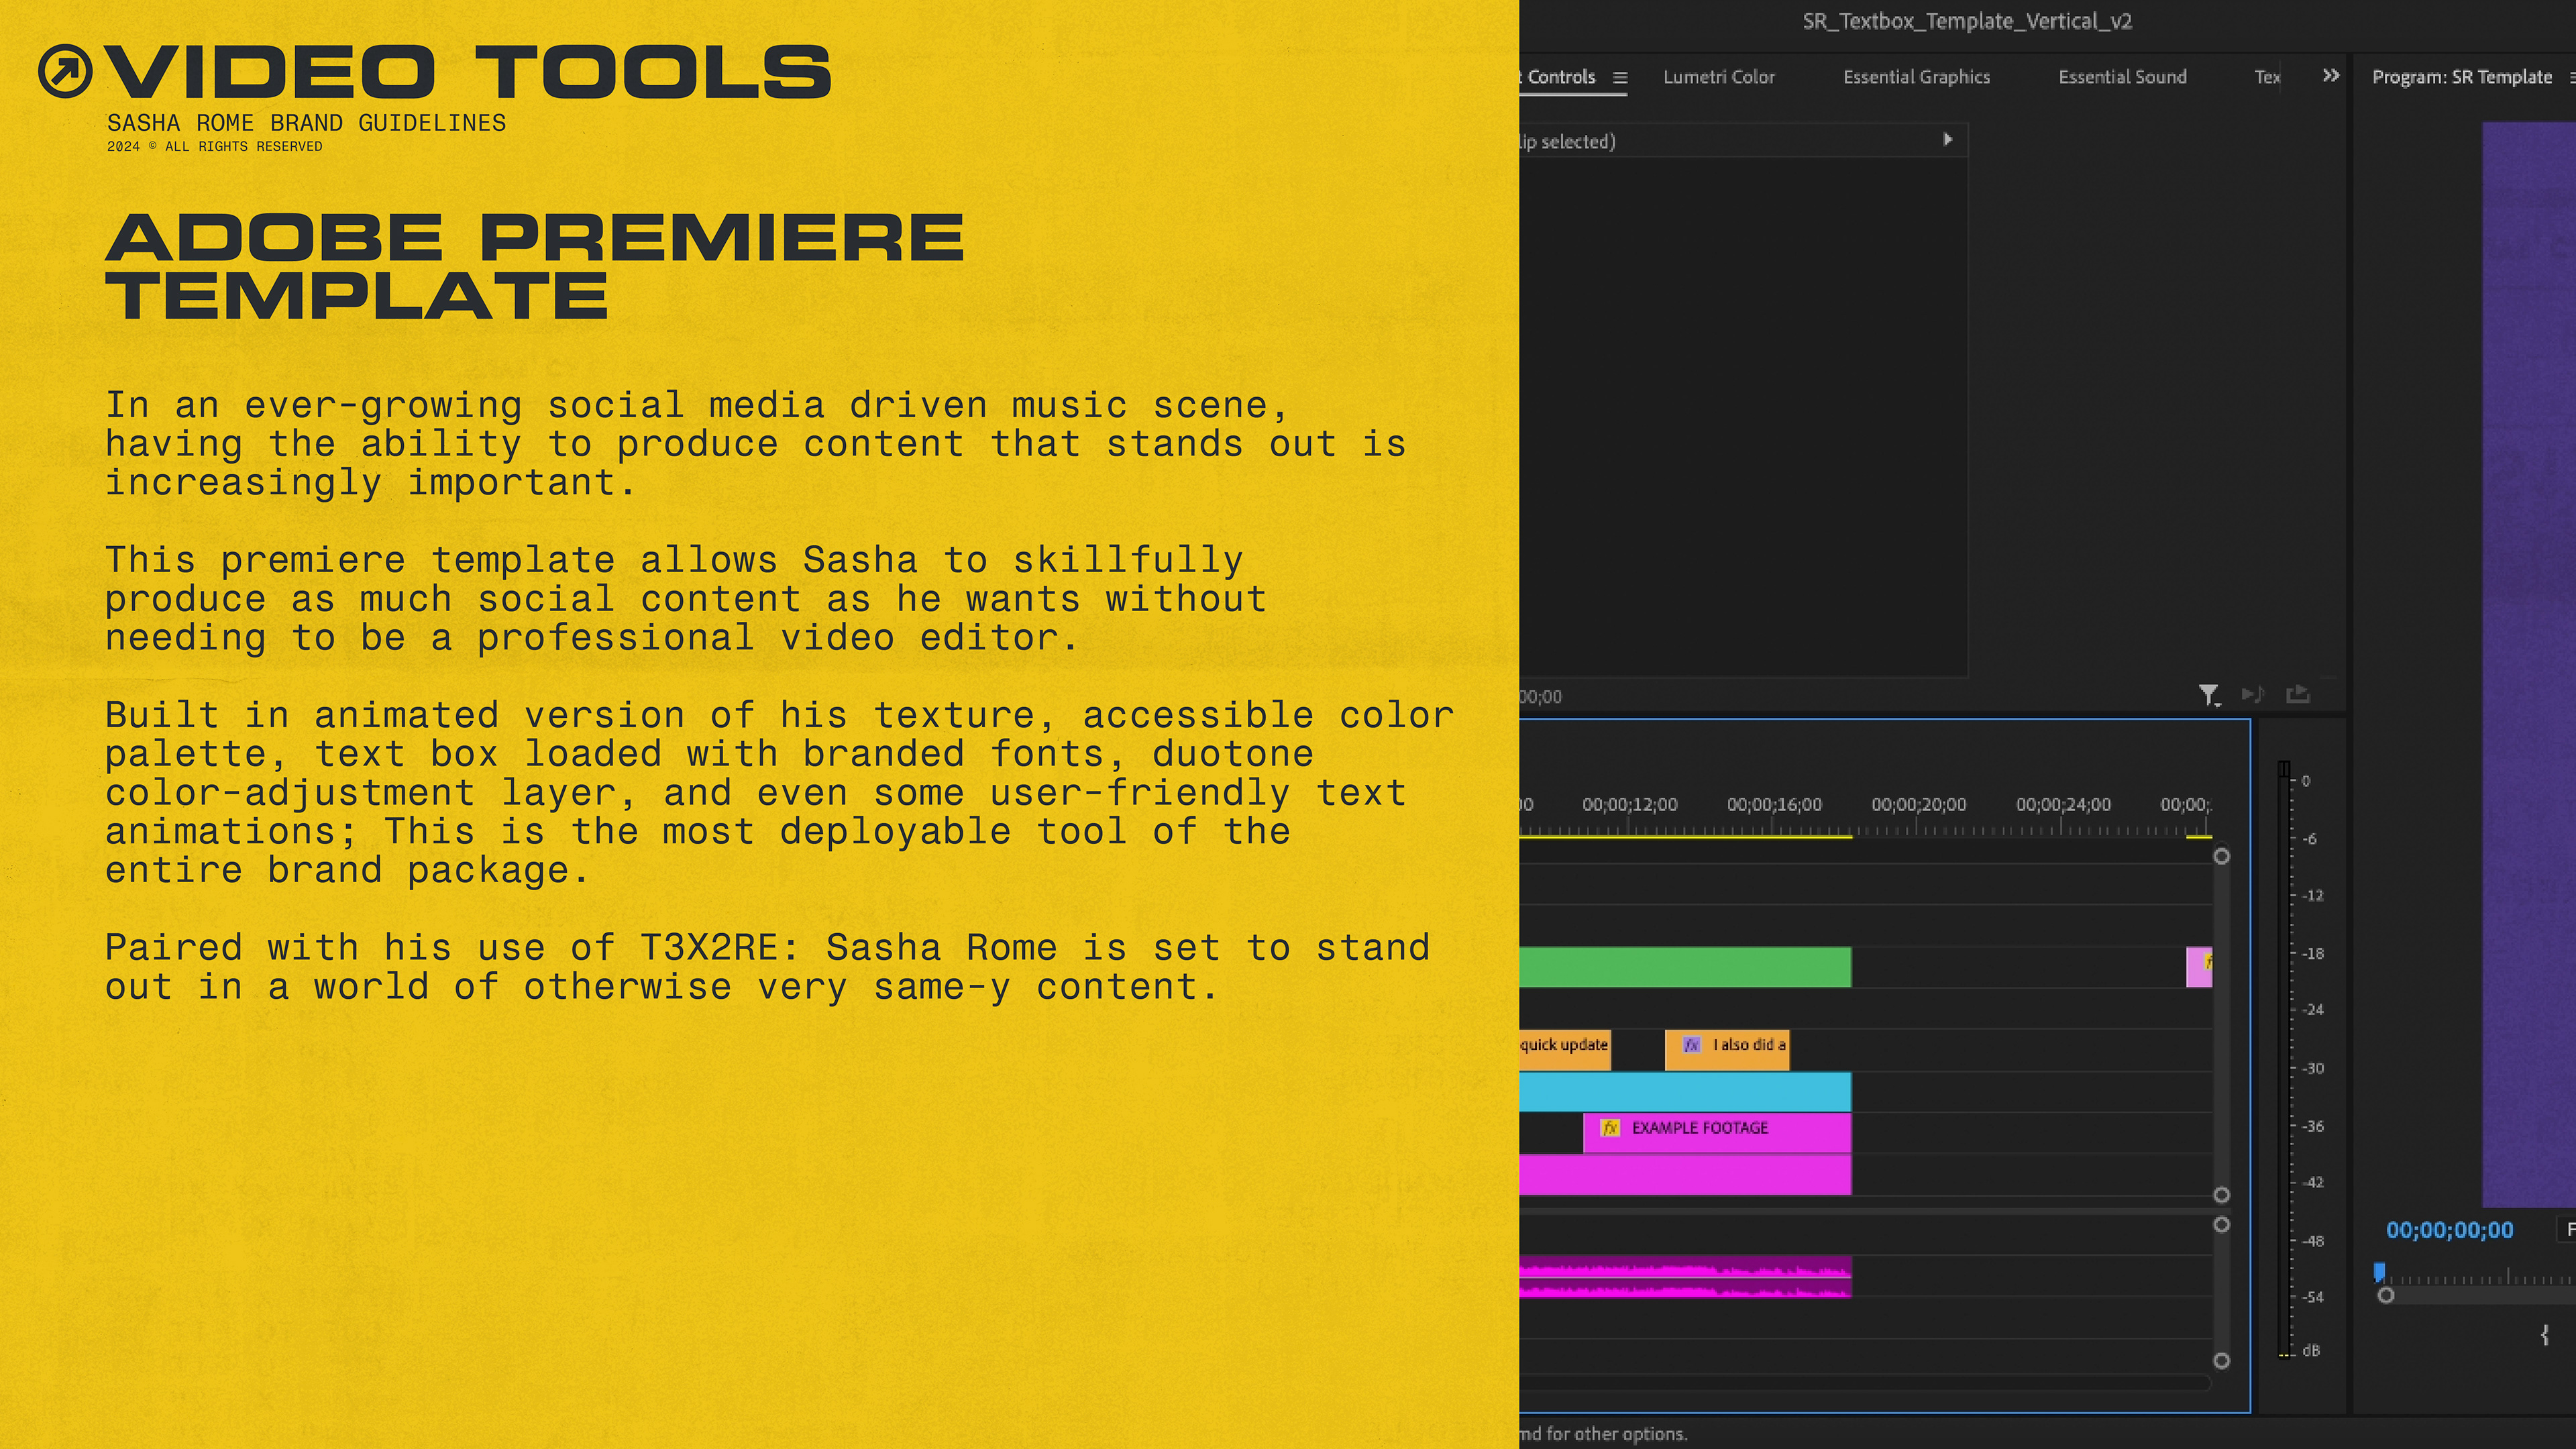Open the Program: SR Template panel menu icon
This screenshot has height=1449, width=2576.
pos(2572,78)
